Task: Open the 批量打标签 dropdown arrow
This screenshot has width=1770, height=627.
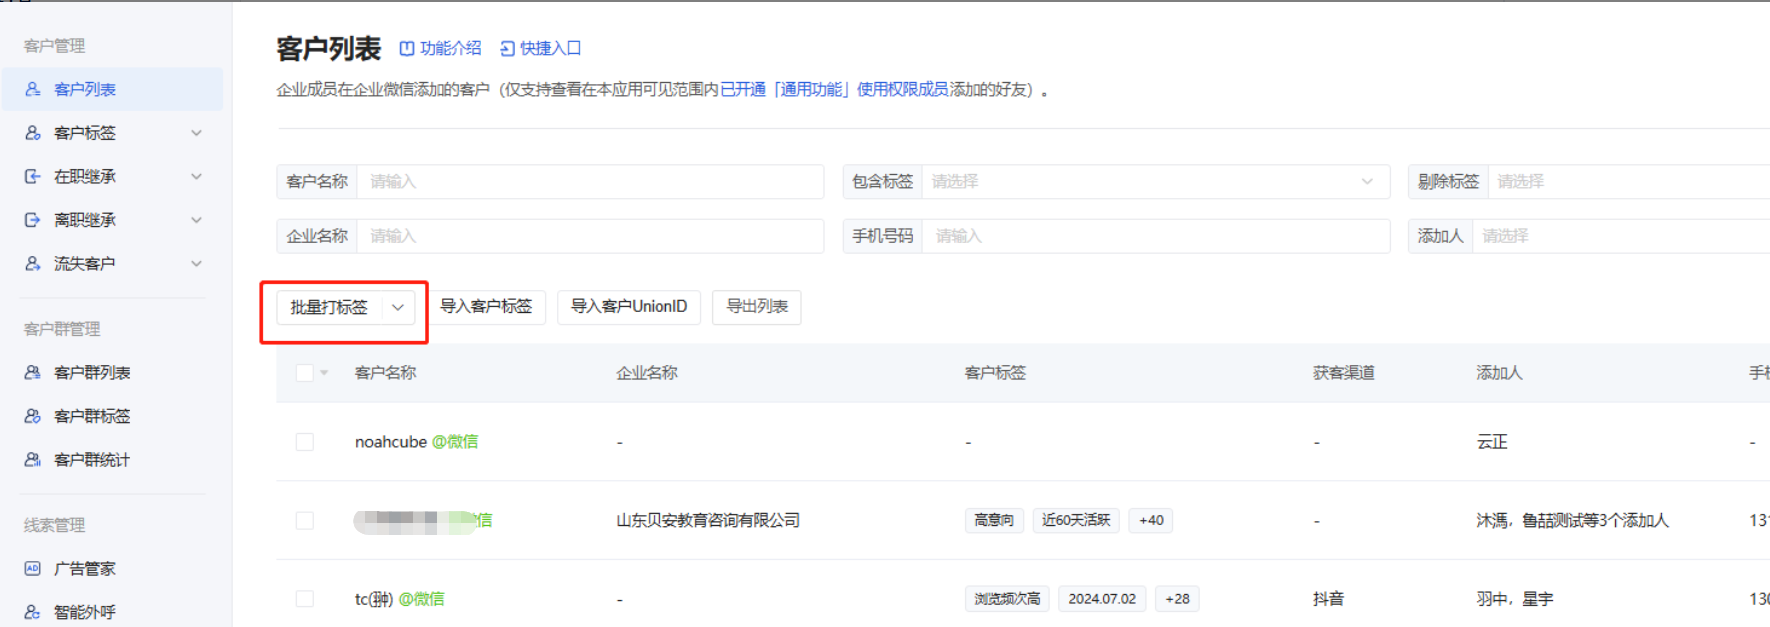Action: (398, 307)
